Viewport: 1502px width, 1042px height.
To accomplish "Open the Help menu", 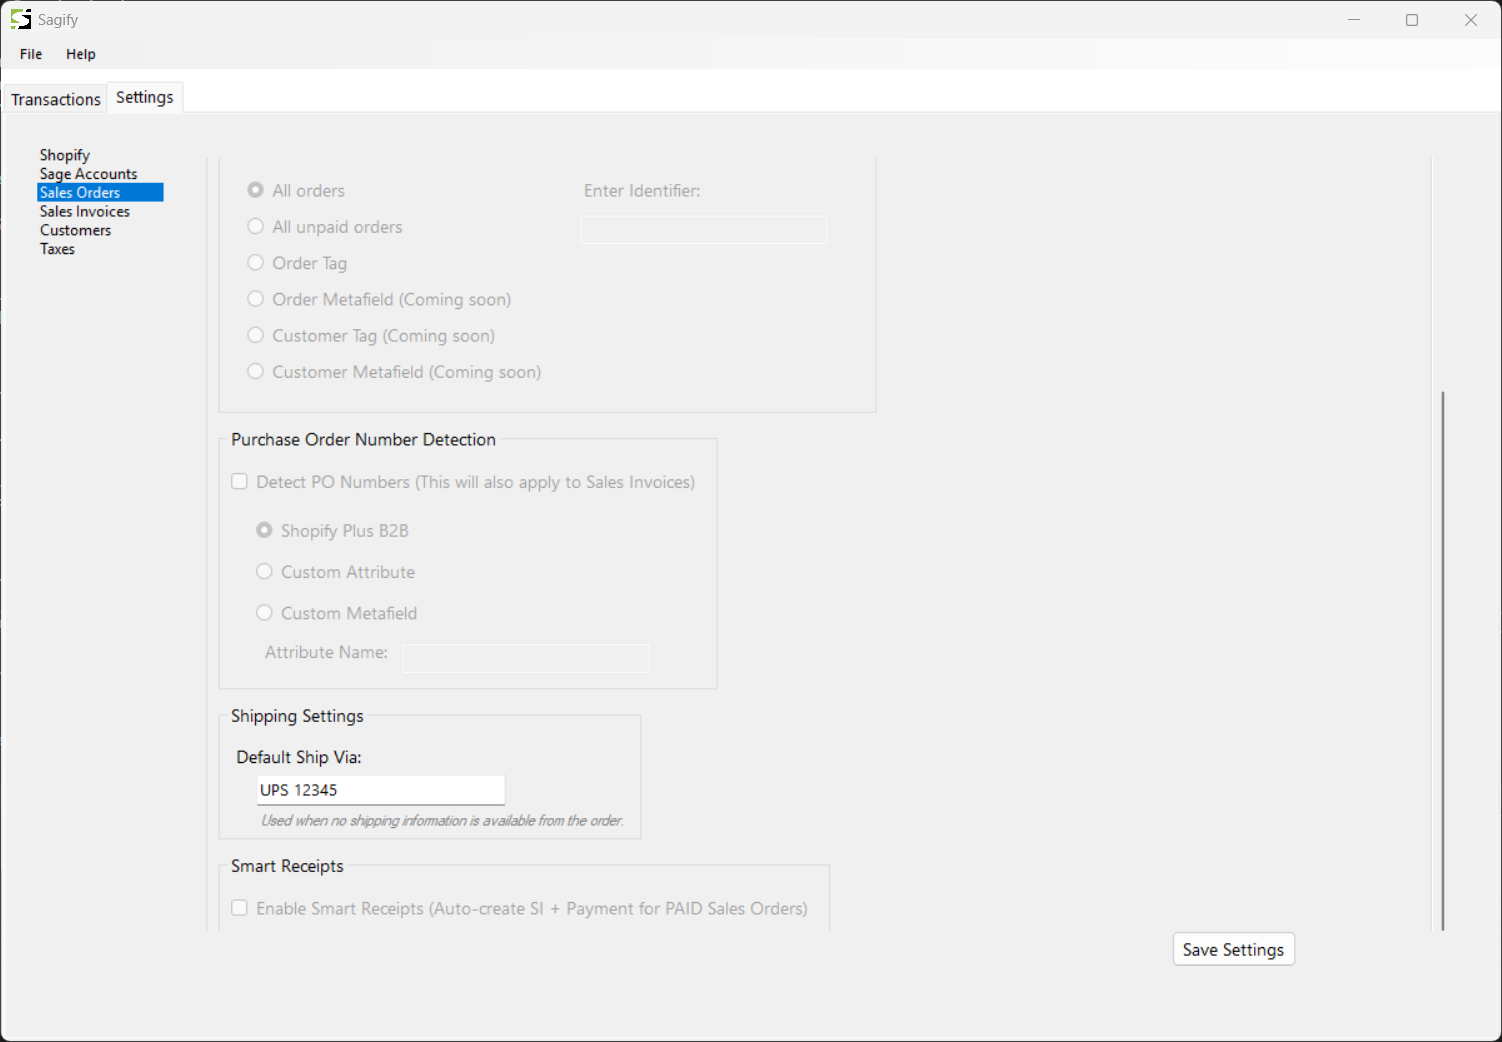I will [81, 54].
